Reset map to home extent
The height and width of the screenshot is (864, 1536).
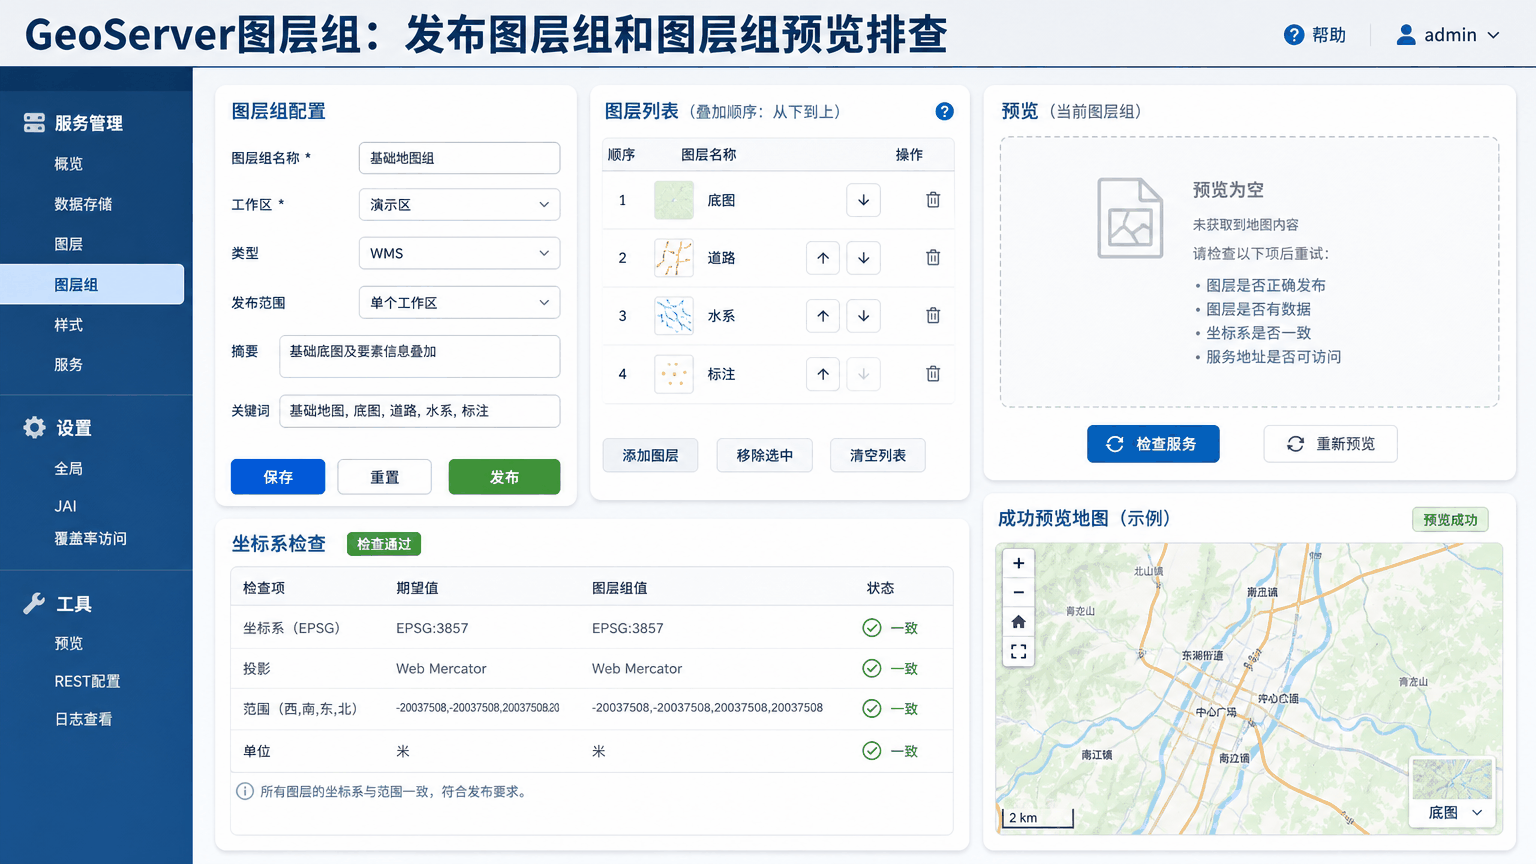point(1018,622)
